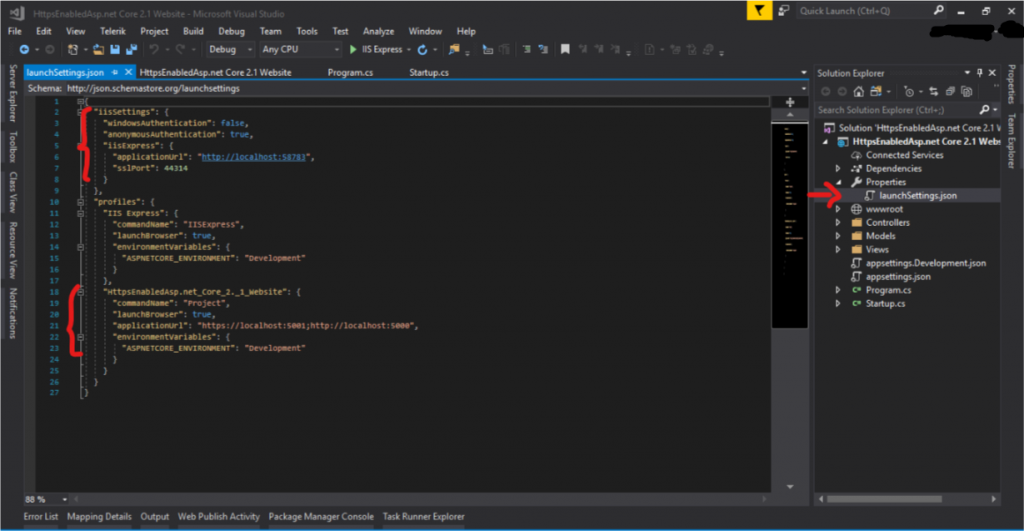Expand the Views folder
Image resolution: width=1024 pixels, height=531 pixels.
[x=838, y=249]
